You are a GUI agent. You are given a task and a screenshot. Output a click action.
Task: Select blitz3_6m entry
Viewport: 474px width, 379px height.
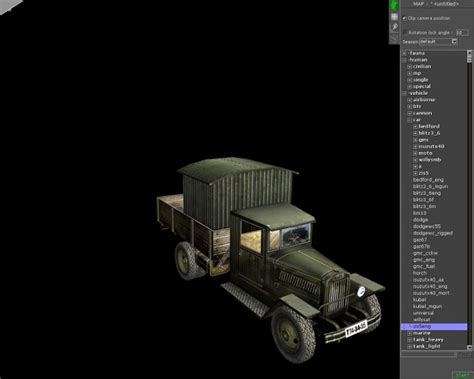click(x=425, y=206)
